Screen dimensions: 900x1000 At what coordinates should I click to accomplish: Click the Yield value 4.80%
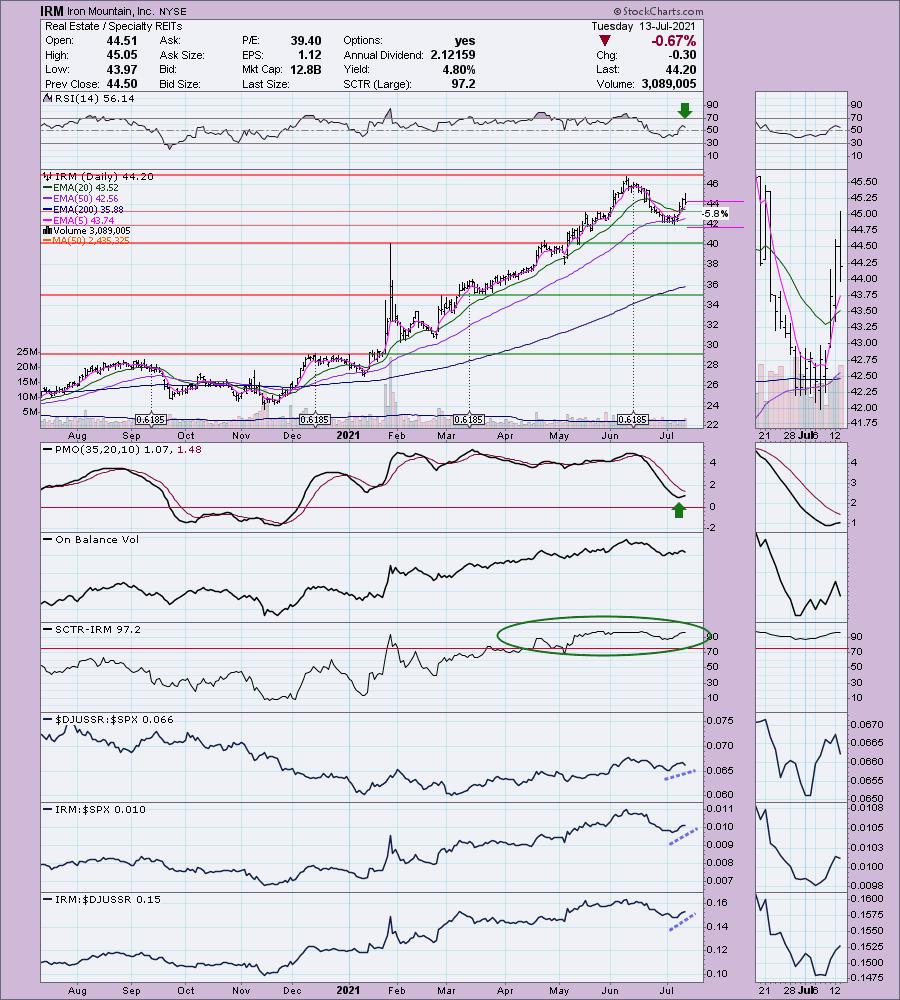(x=459, y=70)
